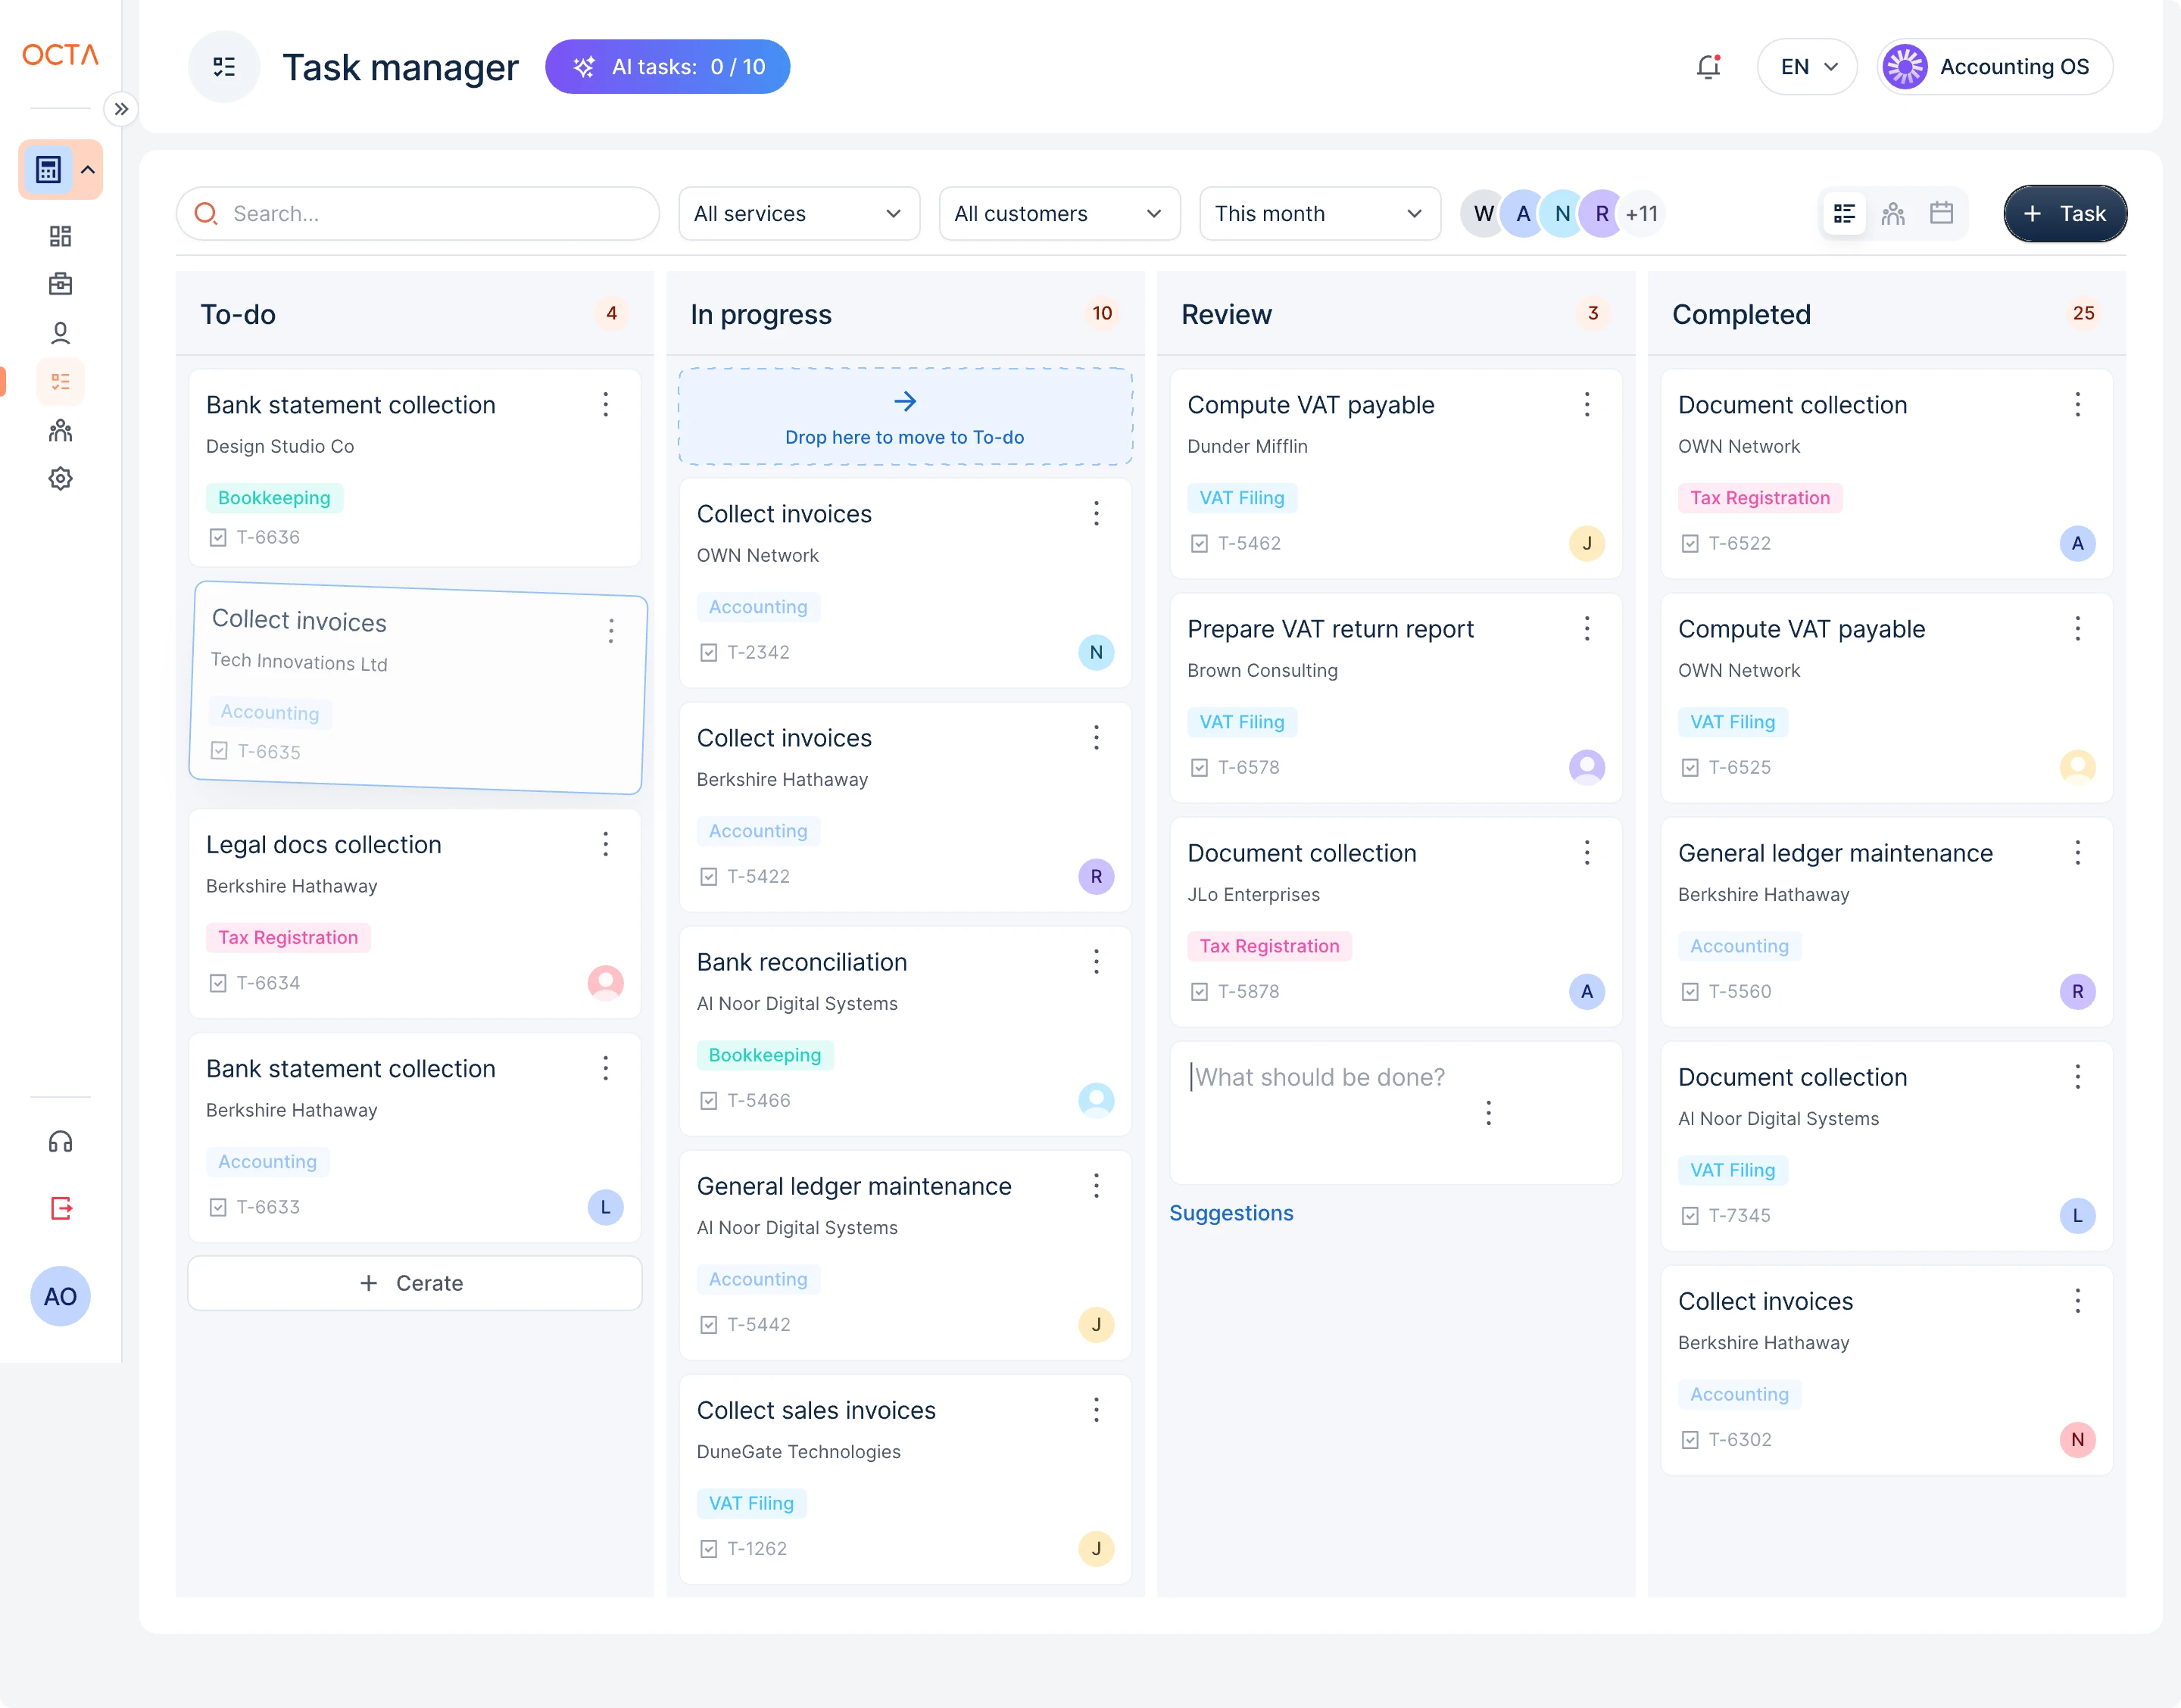Open the team members icon in sidebar
The width and height of the screenshot is (2181, 1708).
pos(60,430)
